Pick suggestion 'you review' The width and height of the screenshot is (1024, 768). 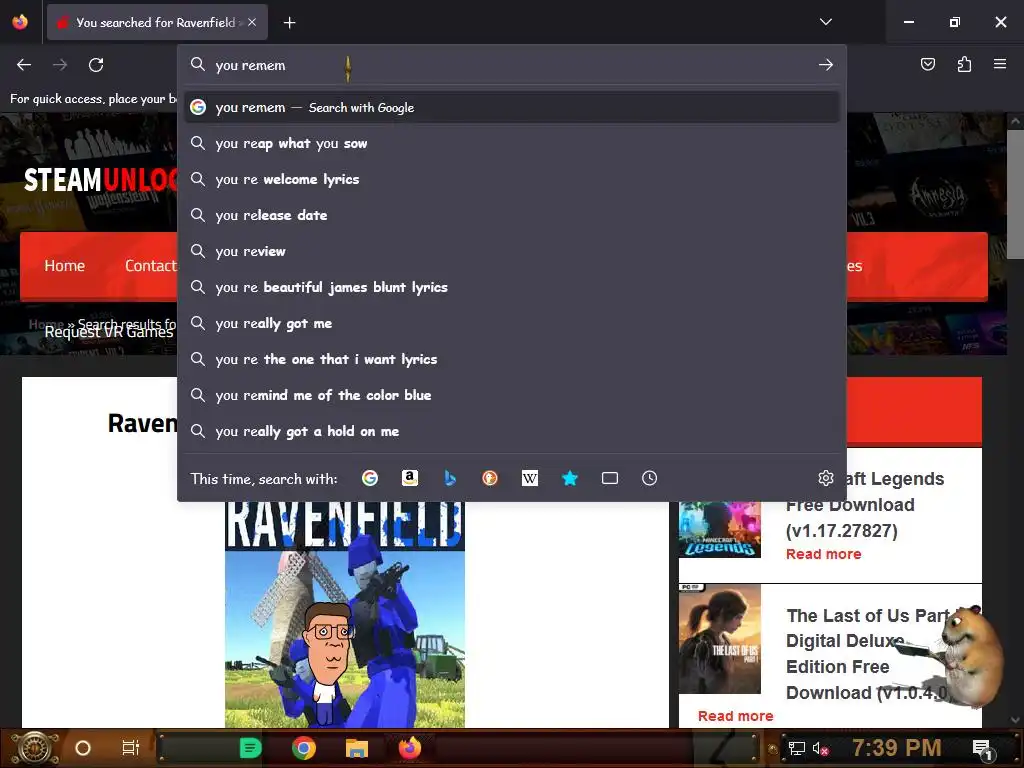[x=512, y=251]
